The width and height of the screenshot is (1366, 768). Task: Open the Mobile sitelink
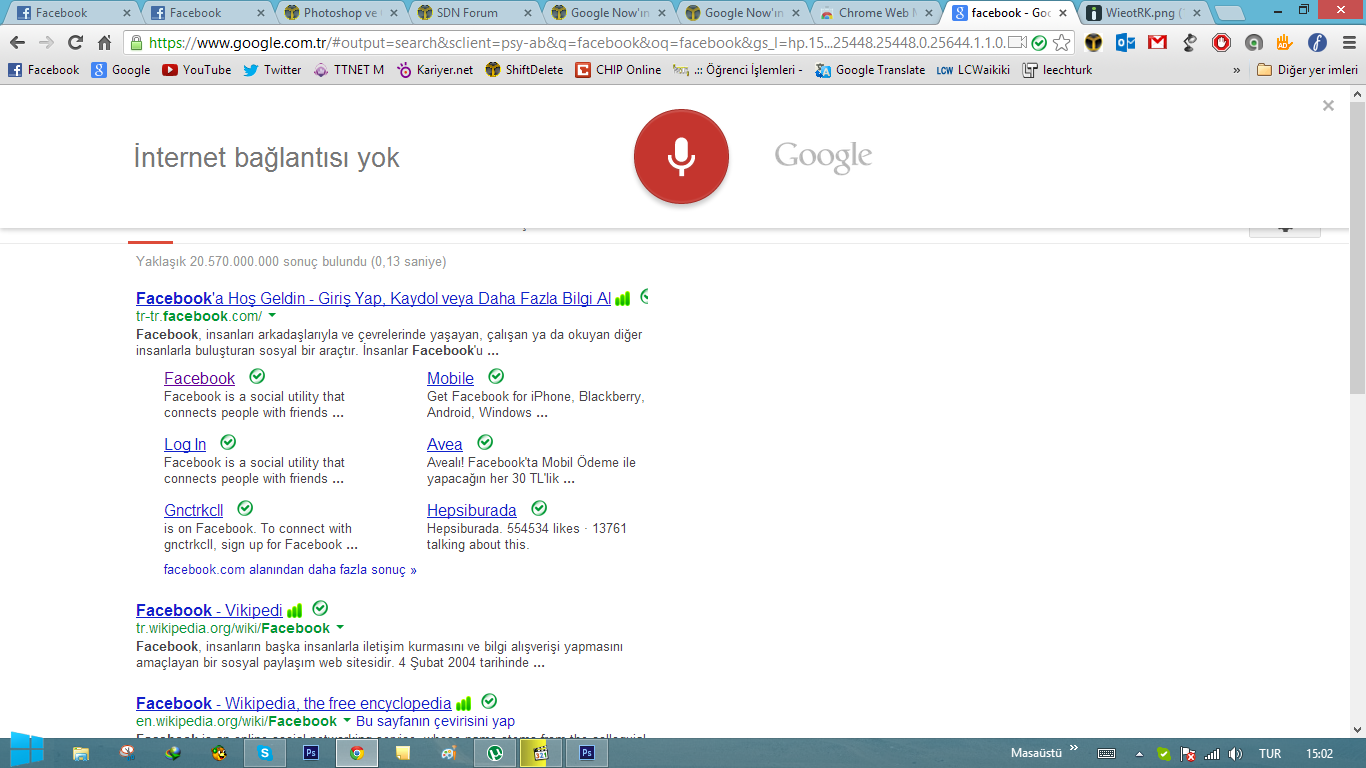(x=450, y=378)
